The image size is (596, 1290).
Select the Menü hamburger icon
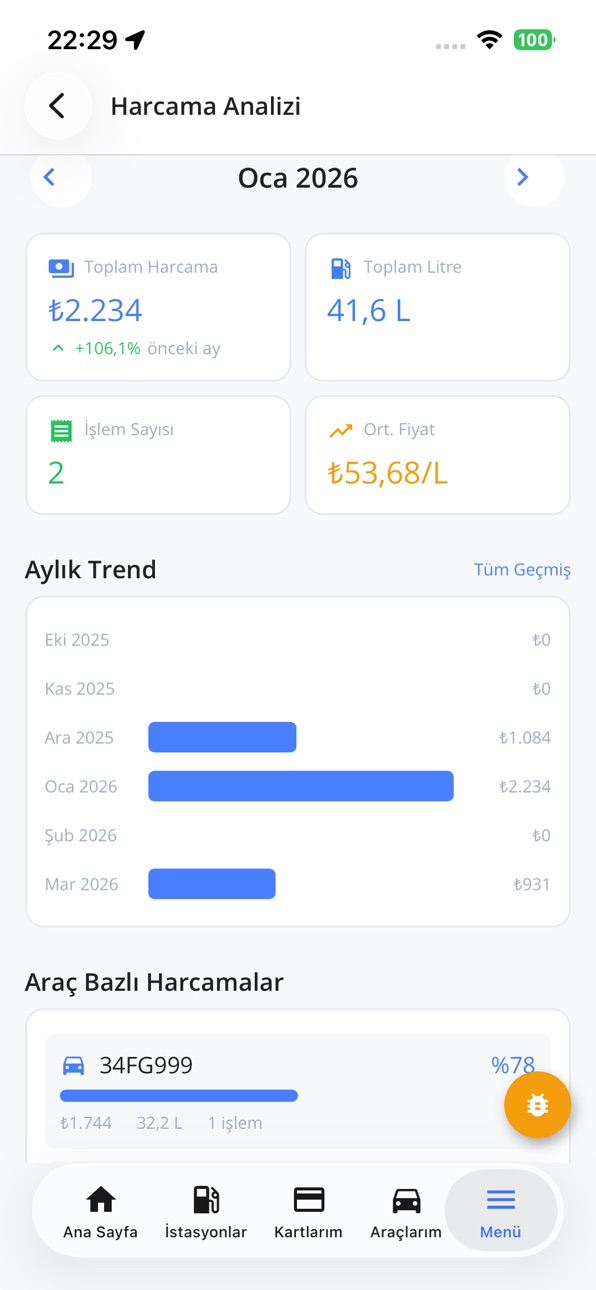[x=501, y=1200]
